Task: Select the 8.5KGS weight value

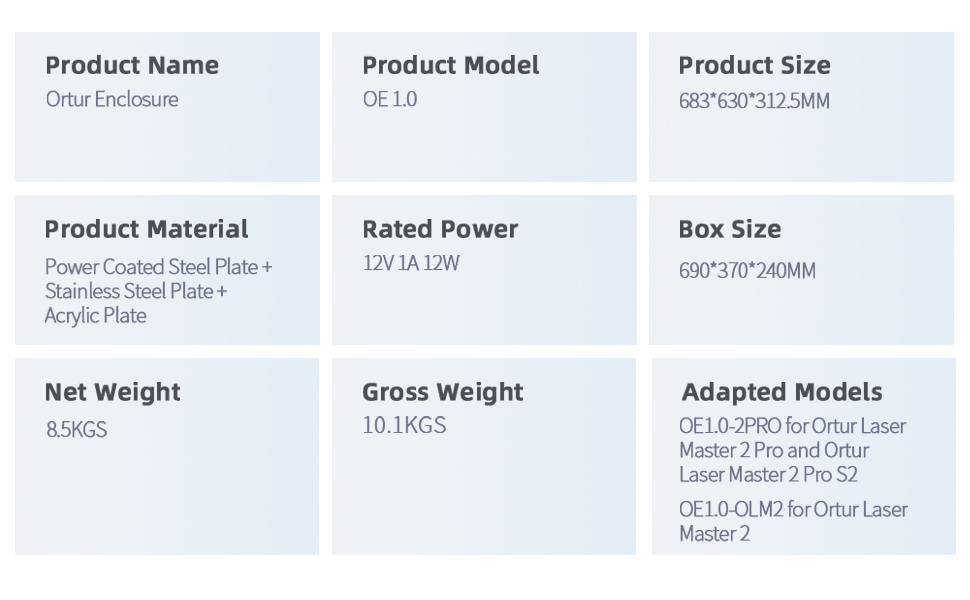Action: pyautogui.click(x=76, y=430)
